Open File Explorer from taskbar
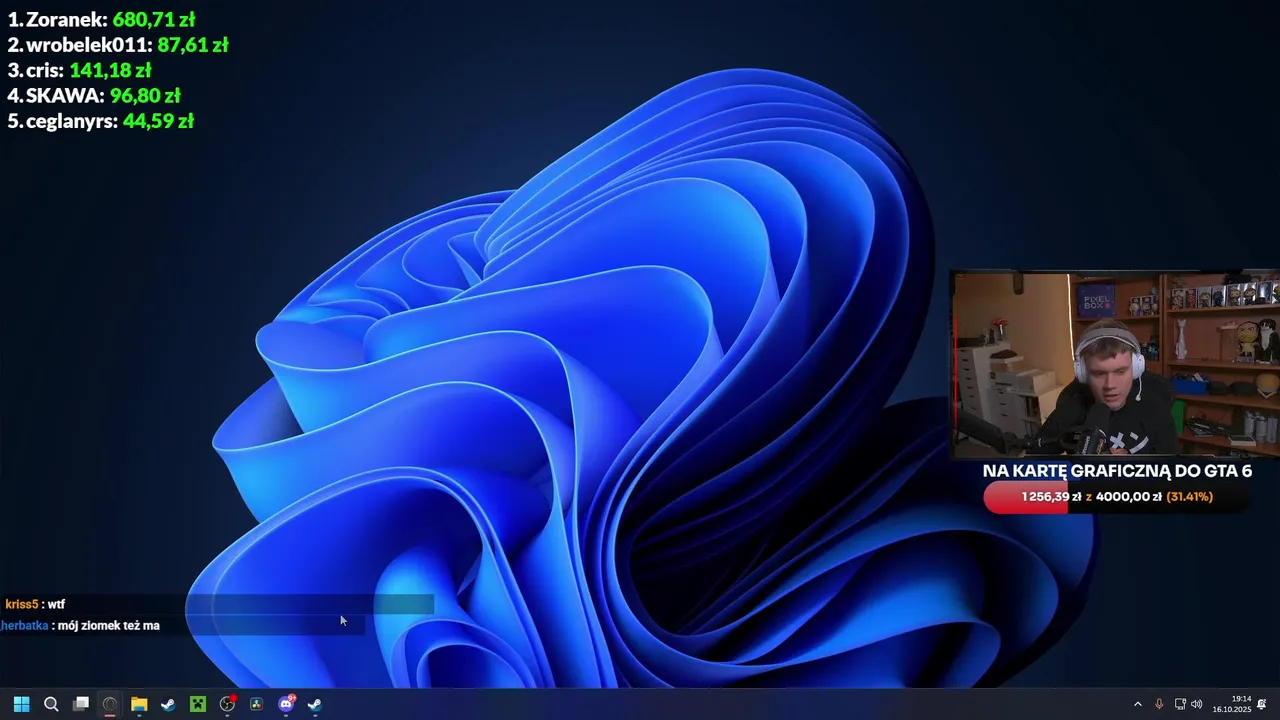Viewport: 1280px width, 720px height. [x=139, y=704]
